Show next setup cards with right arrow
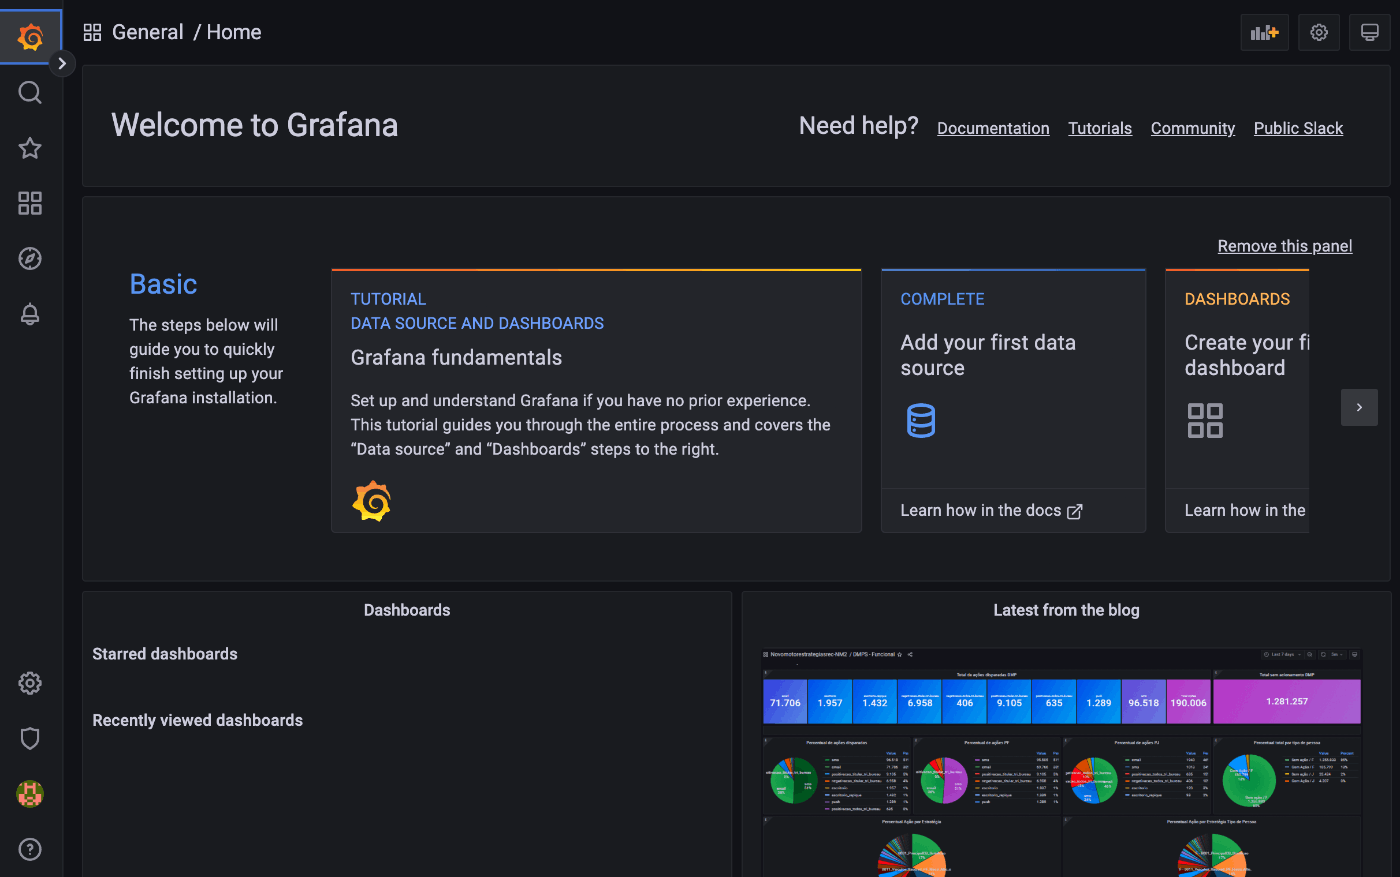Image resolution: width=1400 pixels, height=877 pixels. (x=1359, y=407)
